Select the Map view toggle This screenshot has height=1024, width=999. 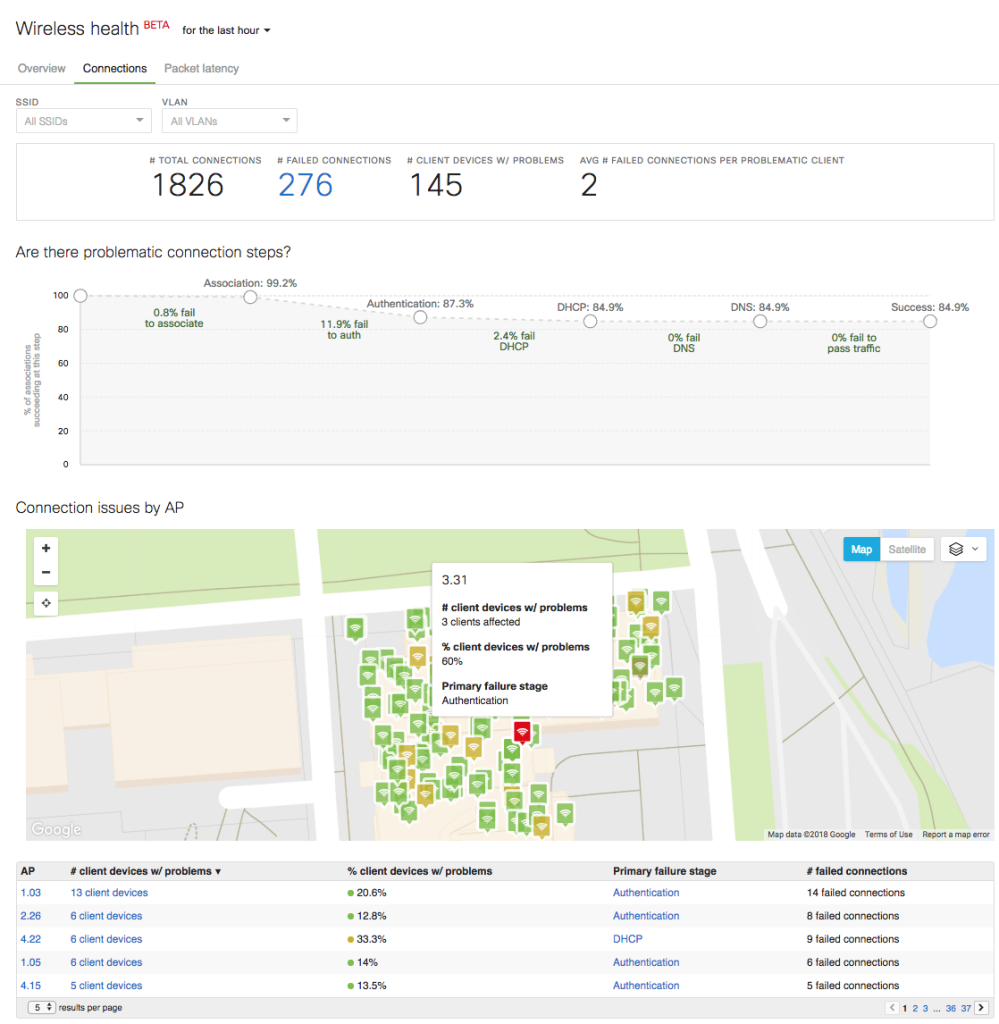(x=861, y=549)
